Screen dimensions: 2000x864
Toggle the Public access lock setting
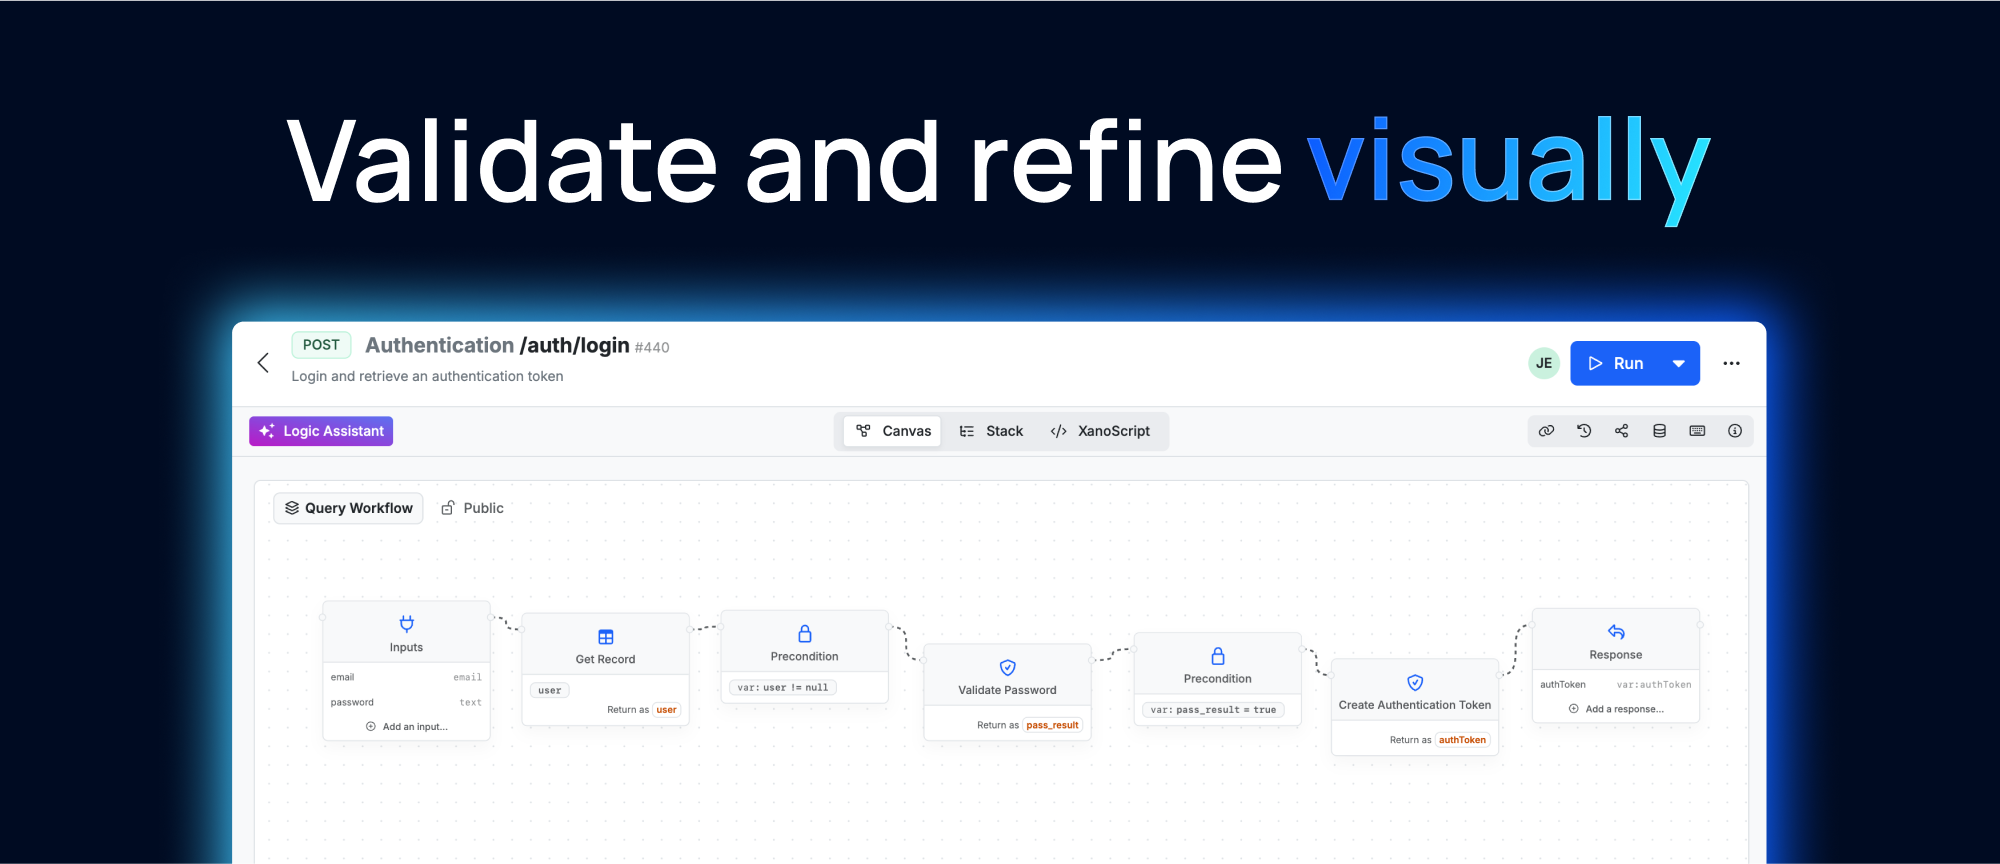tap(472, 508)
